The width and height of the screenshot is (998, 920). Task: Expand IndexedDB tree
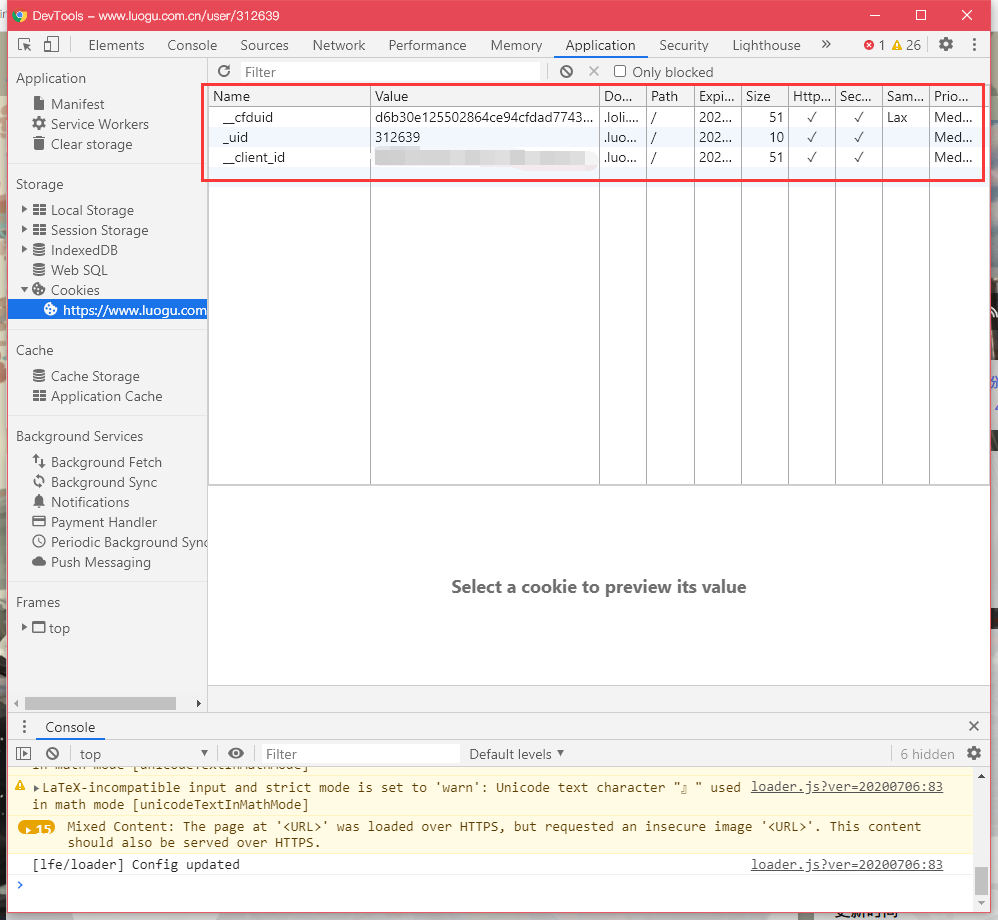[x=24, y=250]
